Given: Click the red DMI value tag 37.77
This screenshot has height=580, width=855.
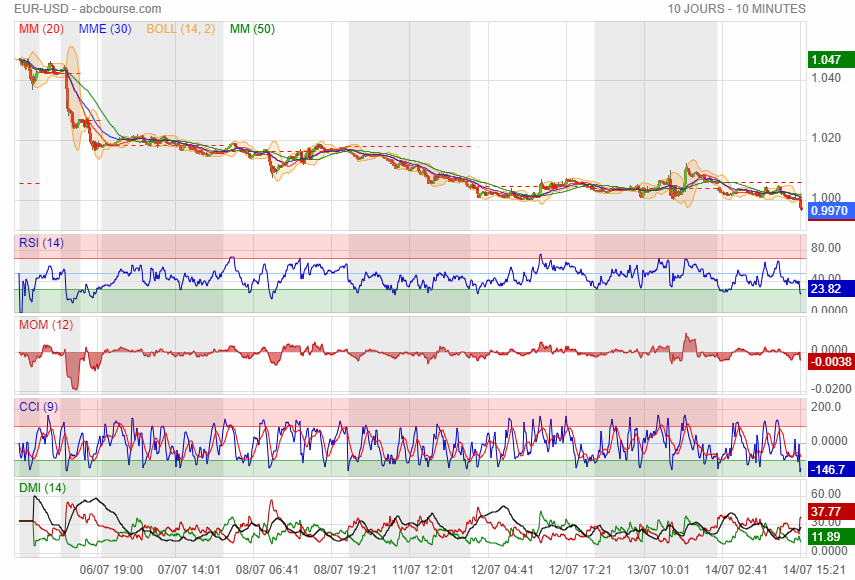Looking at the screenshot, I should coord(831,511).
